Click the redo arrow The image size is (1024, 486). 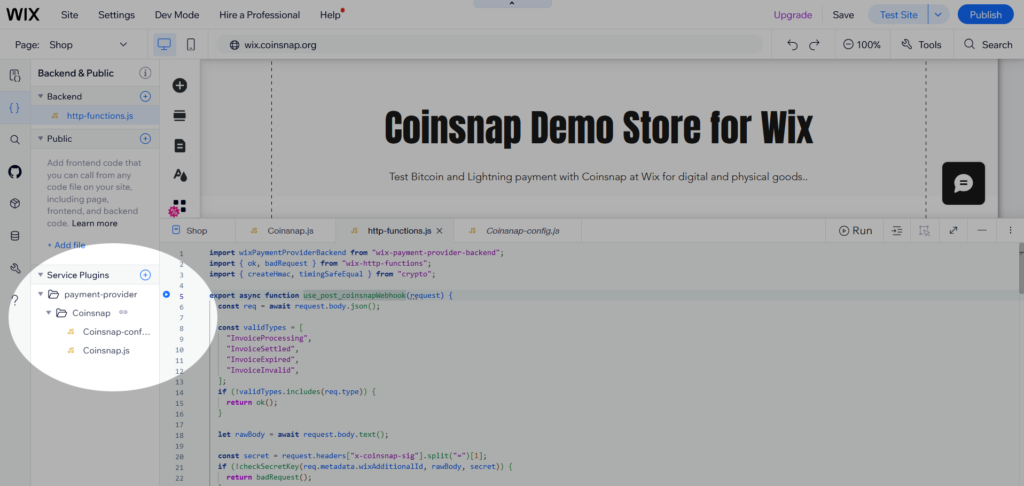click(815, 45)
